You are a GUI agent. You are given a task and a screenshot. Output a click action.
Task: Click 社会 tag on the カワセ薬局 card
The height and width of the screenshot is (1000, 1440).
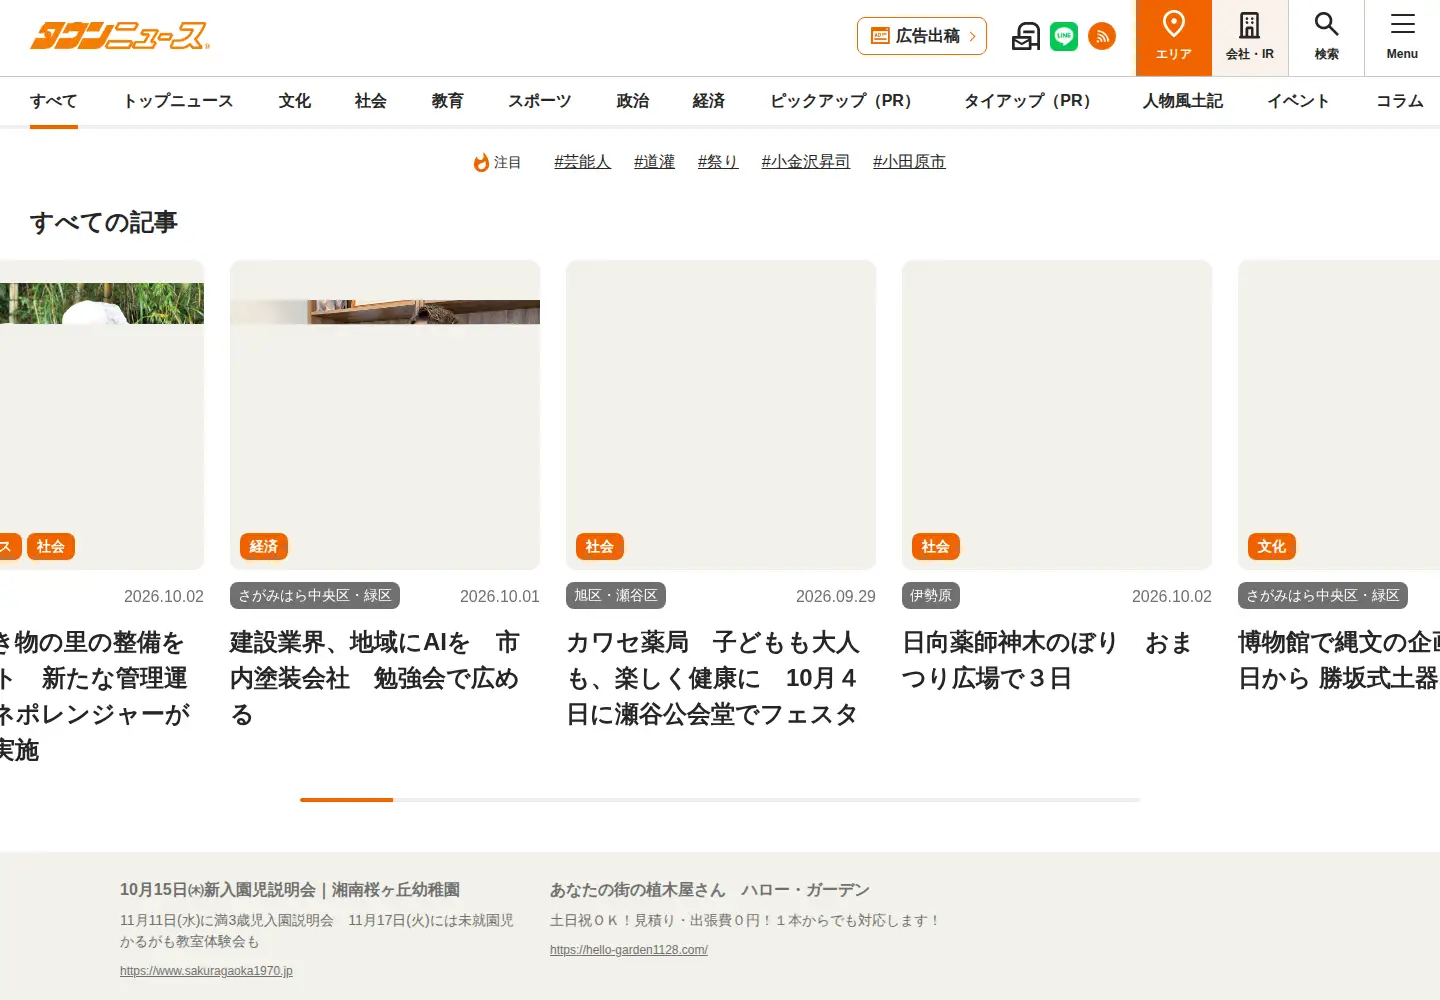pos(600,546)
